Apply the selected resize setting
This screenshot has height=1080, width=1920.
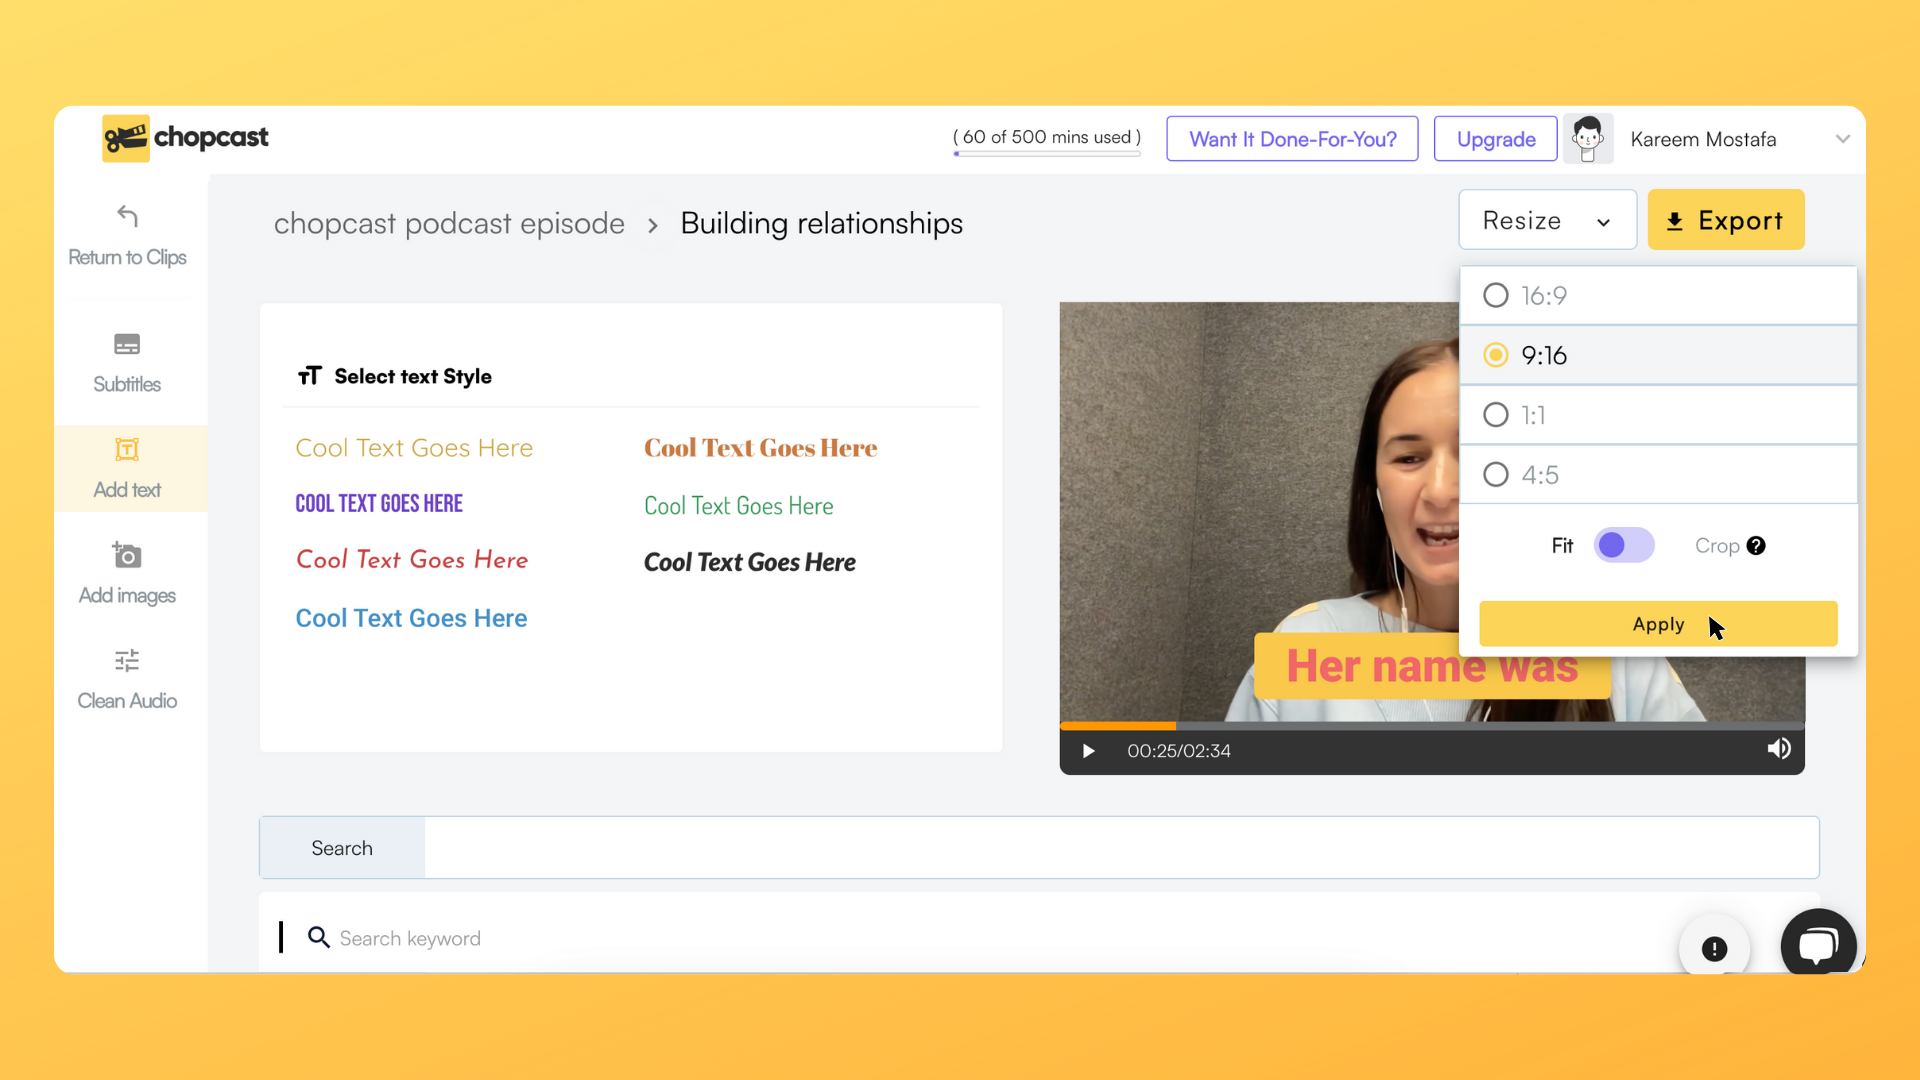(1658, 624)
